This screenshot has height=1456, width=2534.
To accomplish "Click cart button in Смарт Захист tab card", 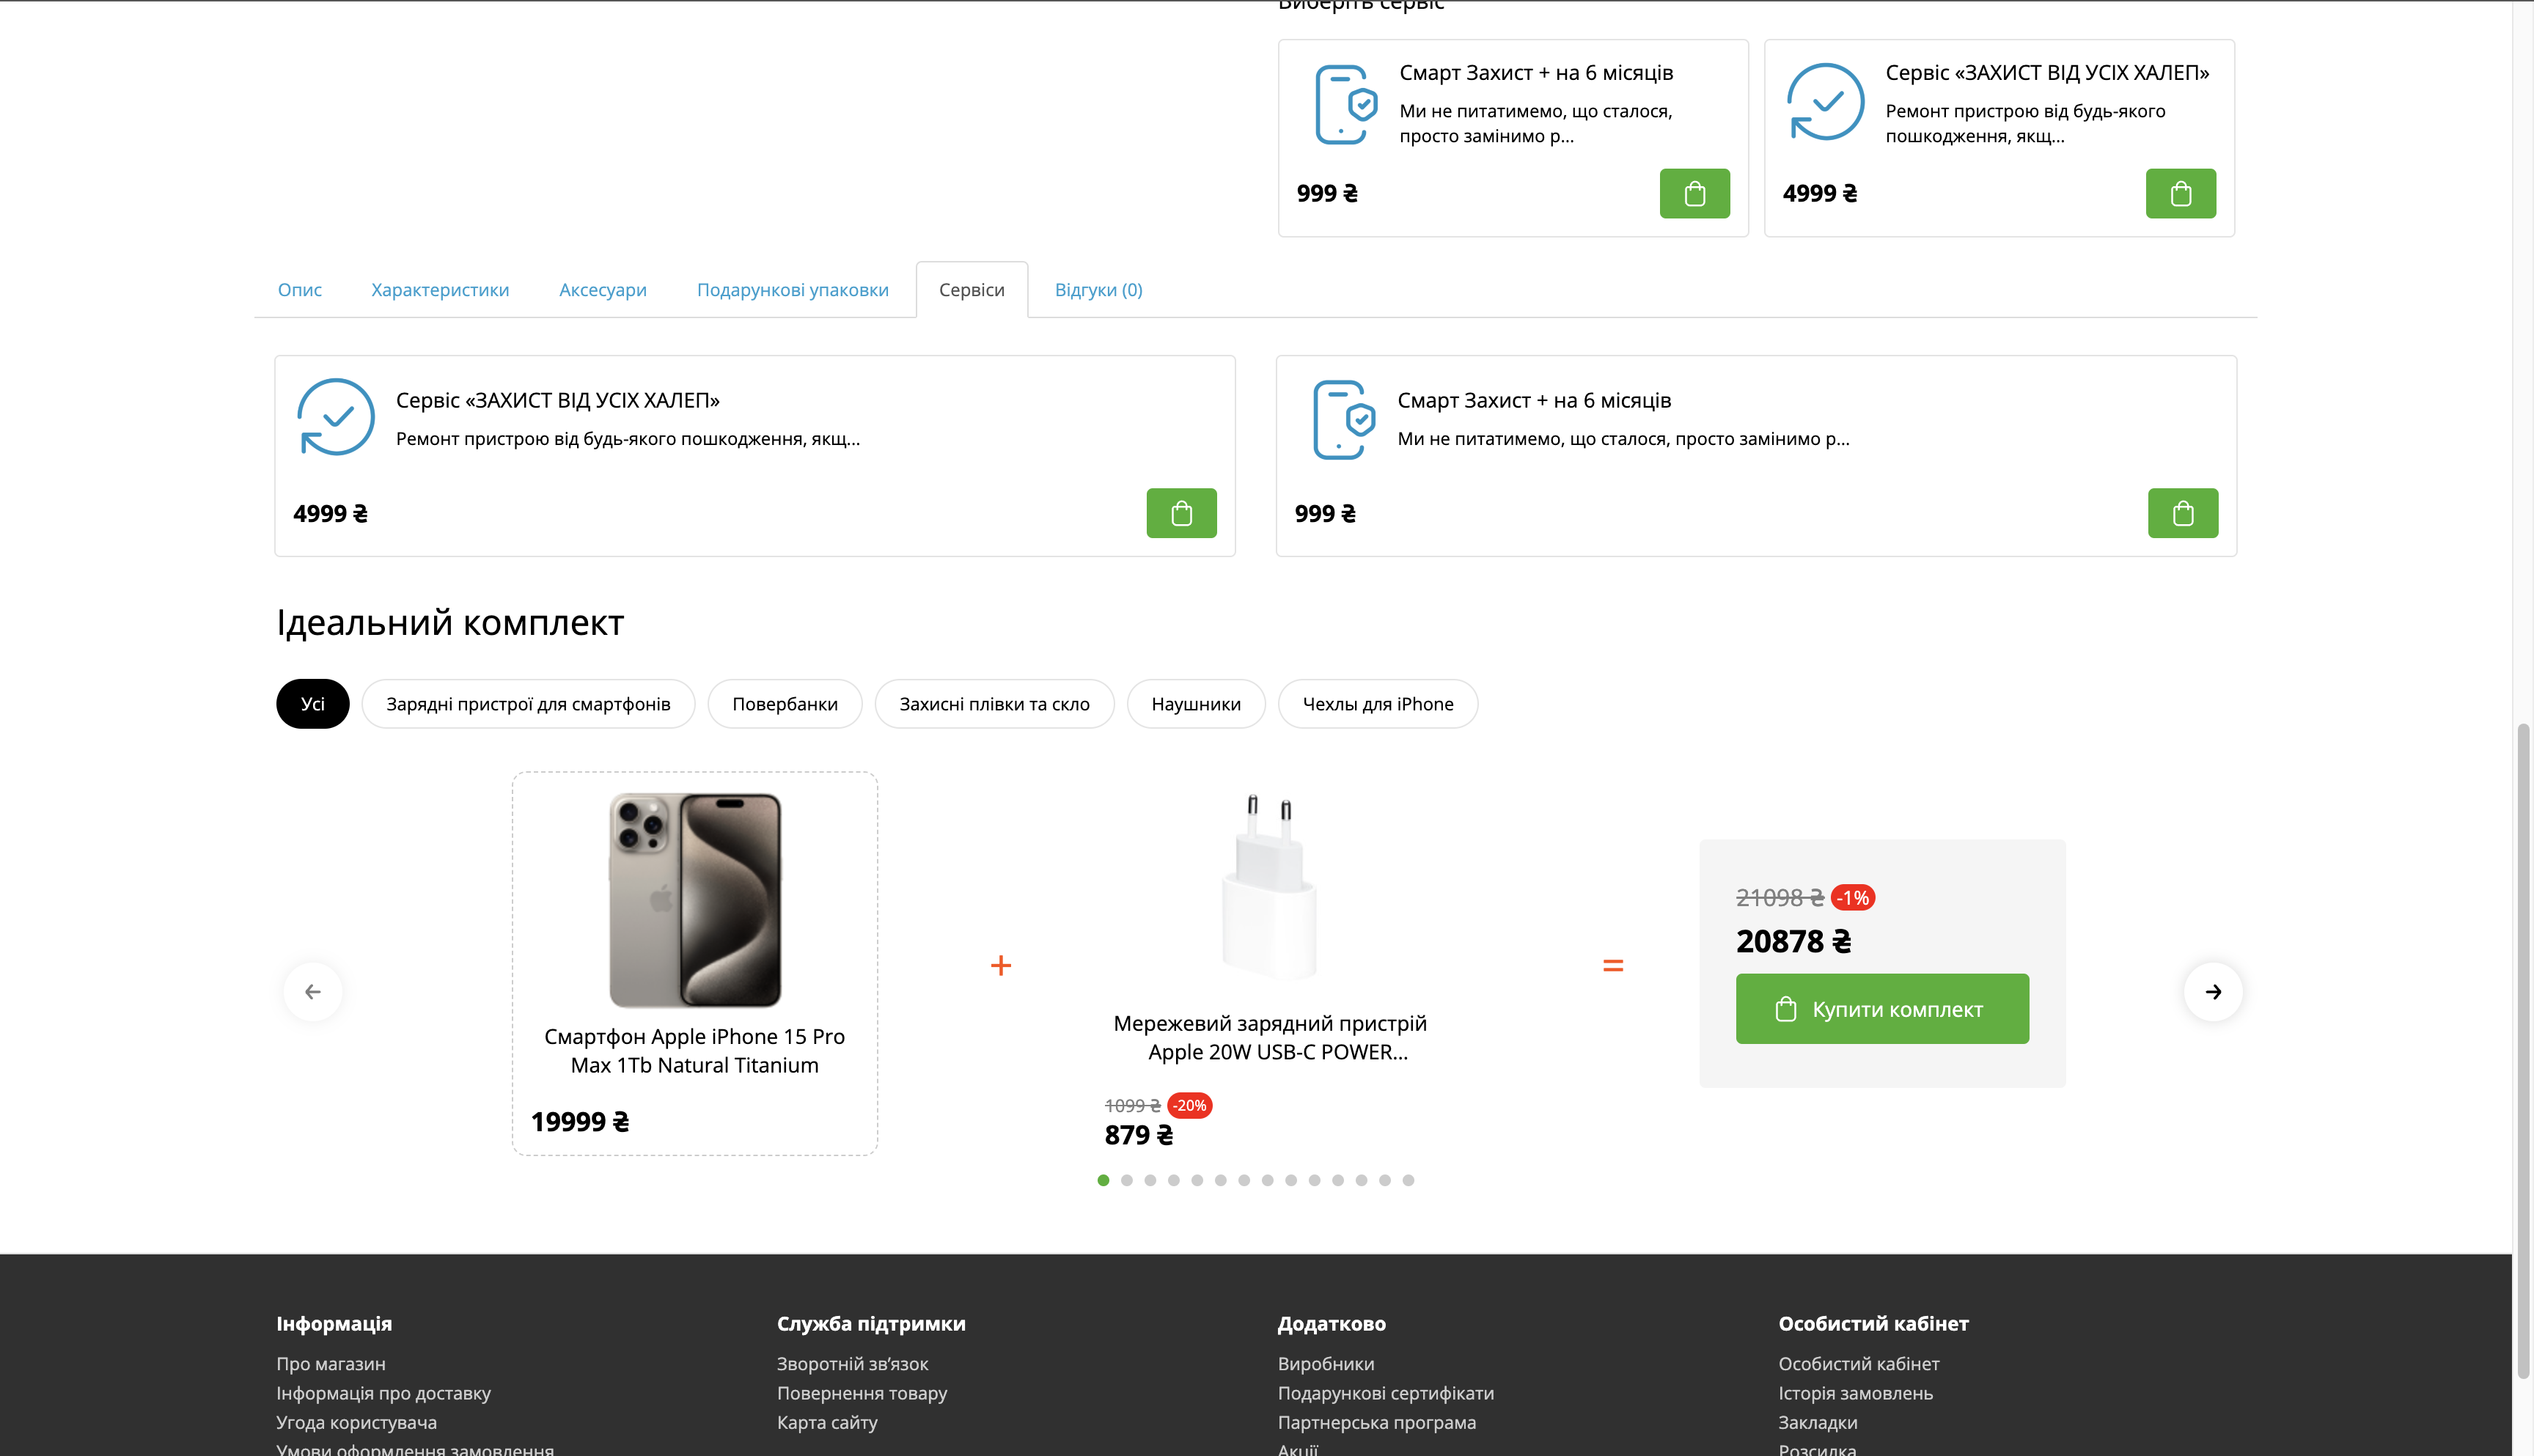I will [x=2182, y=513].
